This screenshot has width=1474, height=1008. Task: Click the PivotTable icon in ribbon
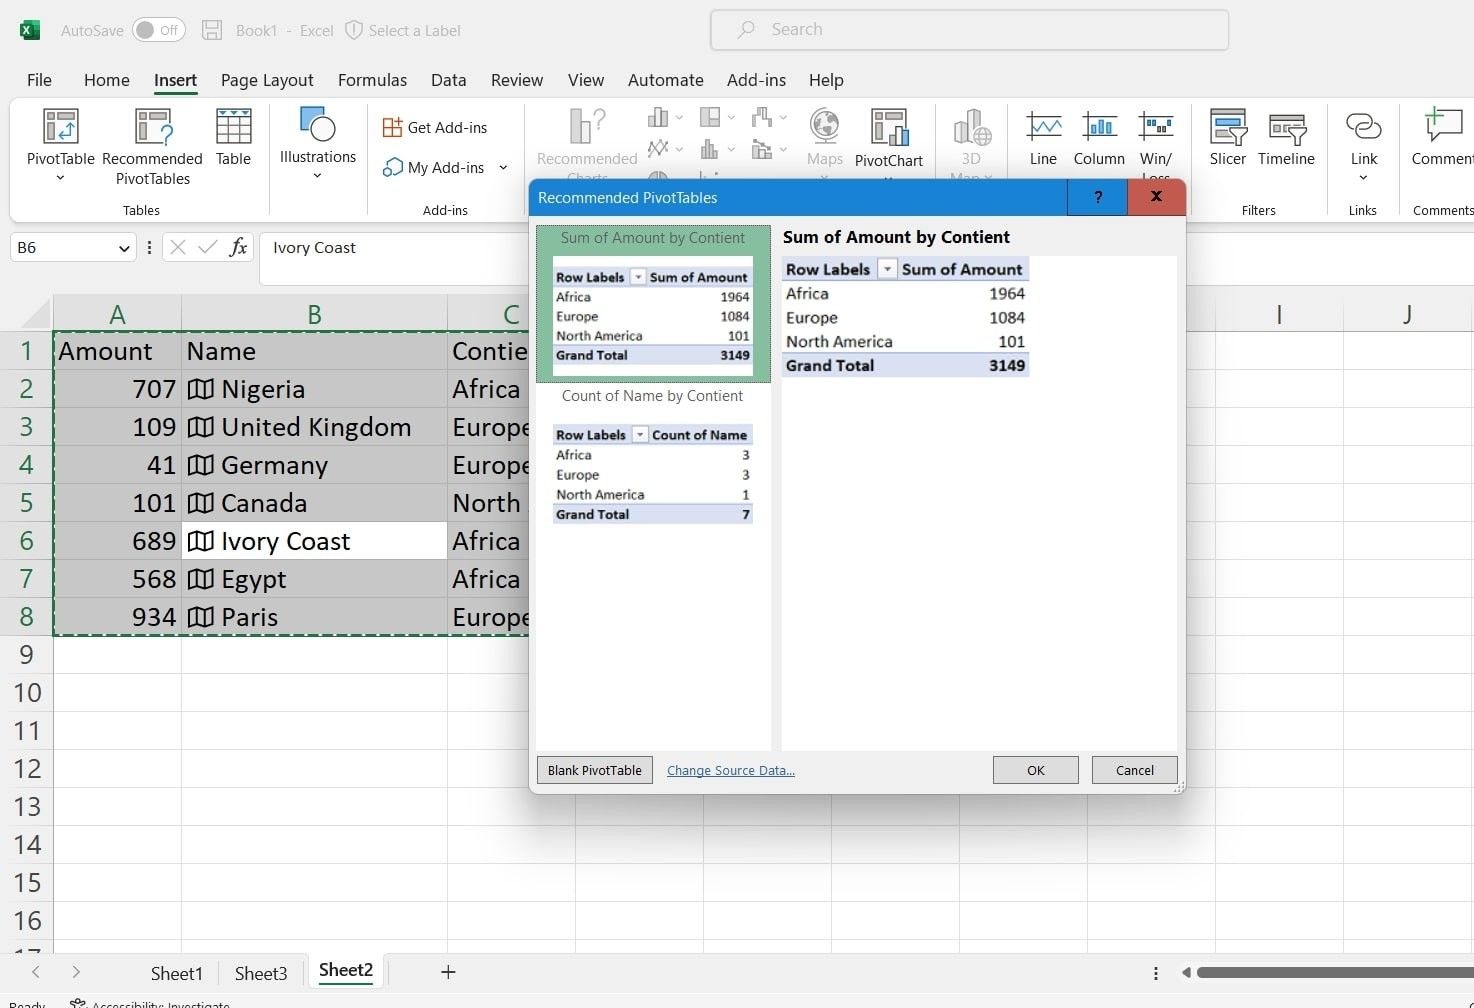pyautogui.click(x=60, y=128)
